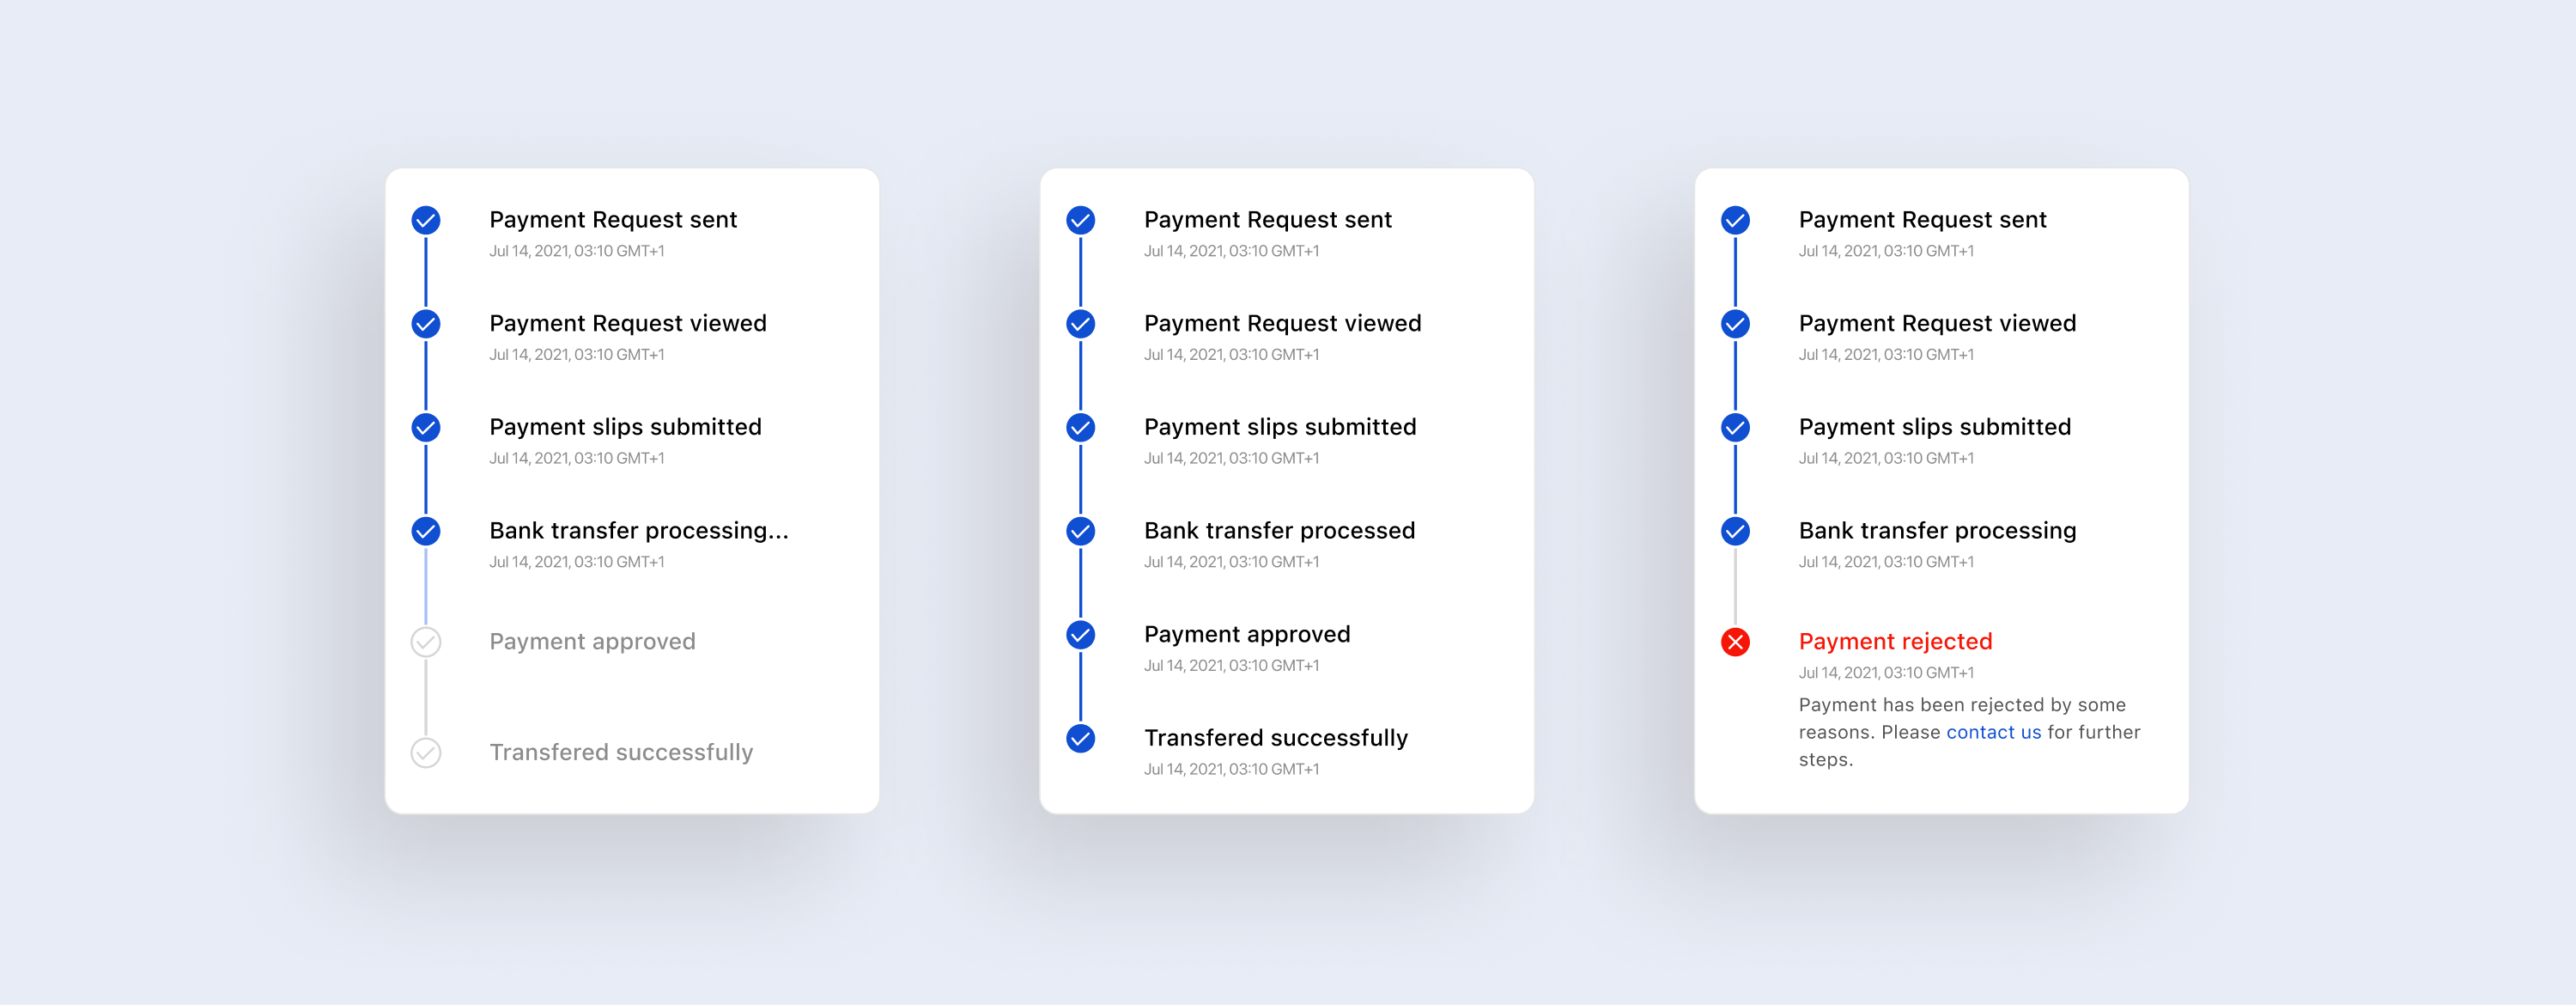Click grey checkmark next to Transfered successfully
Image resolution: width=2576 pixels, height=1005 pixels.
tap(426, 753)
